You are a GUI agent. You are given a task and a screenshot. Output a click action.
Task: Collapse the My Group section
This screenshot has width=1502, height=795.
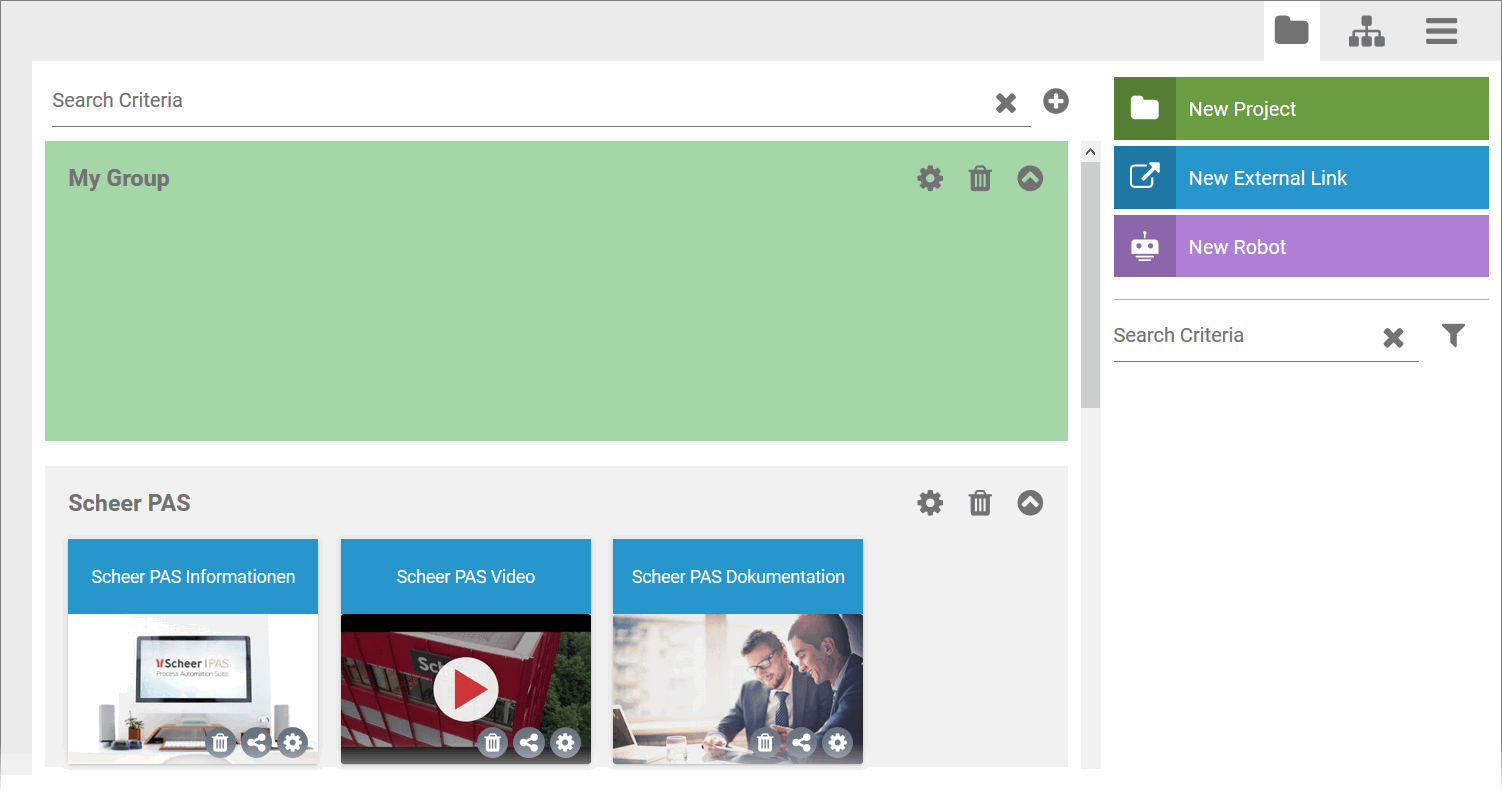[1030, 179]
